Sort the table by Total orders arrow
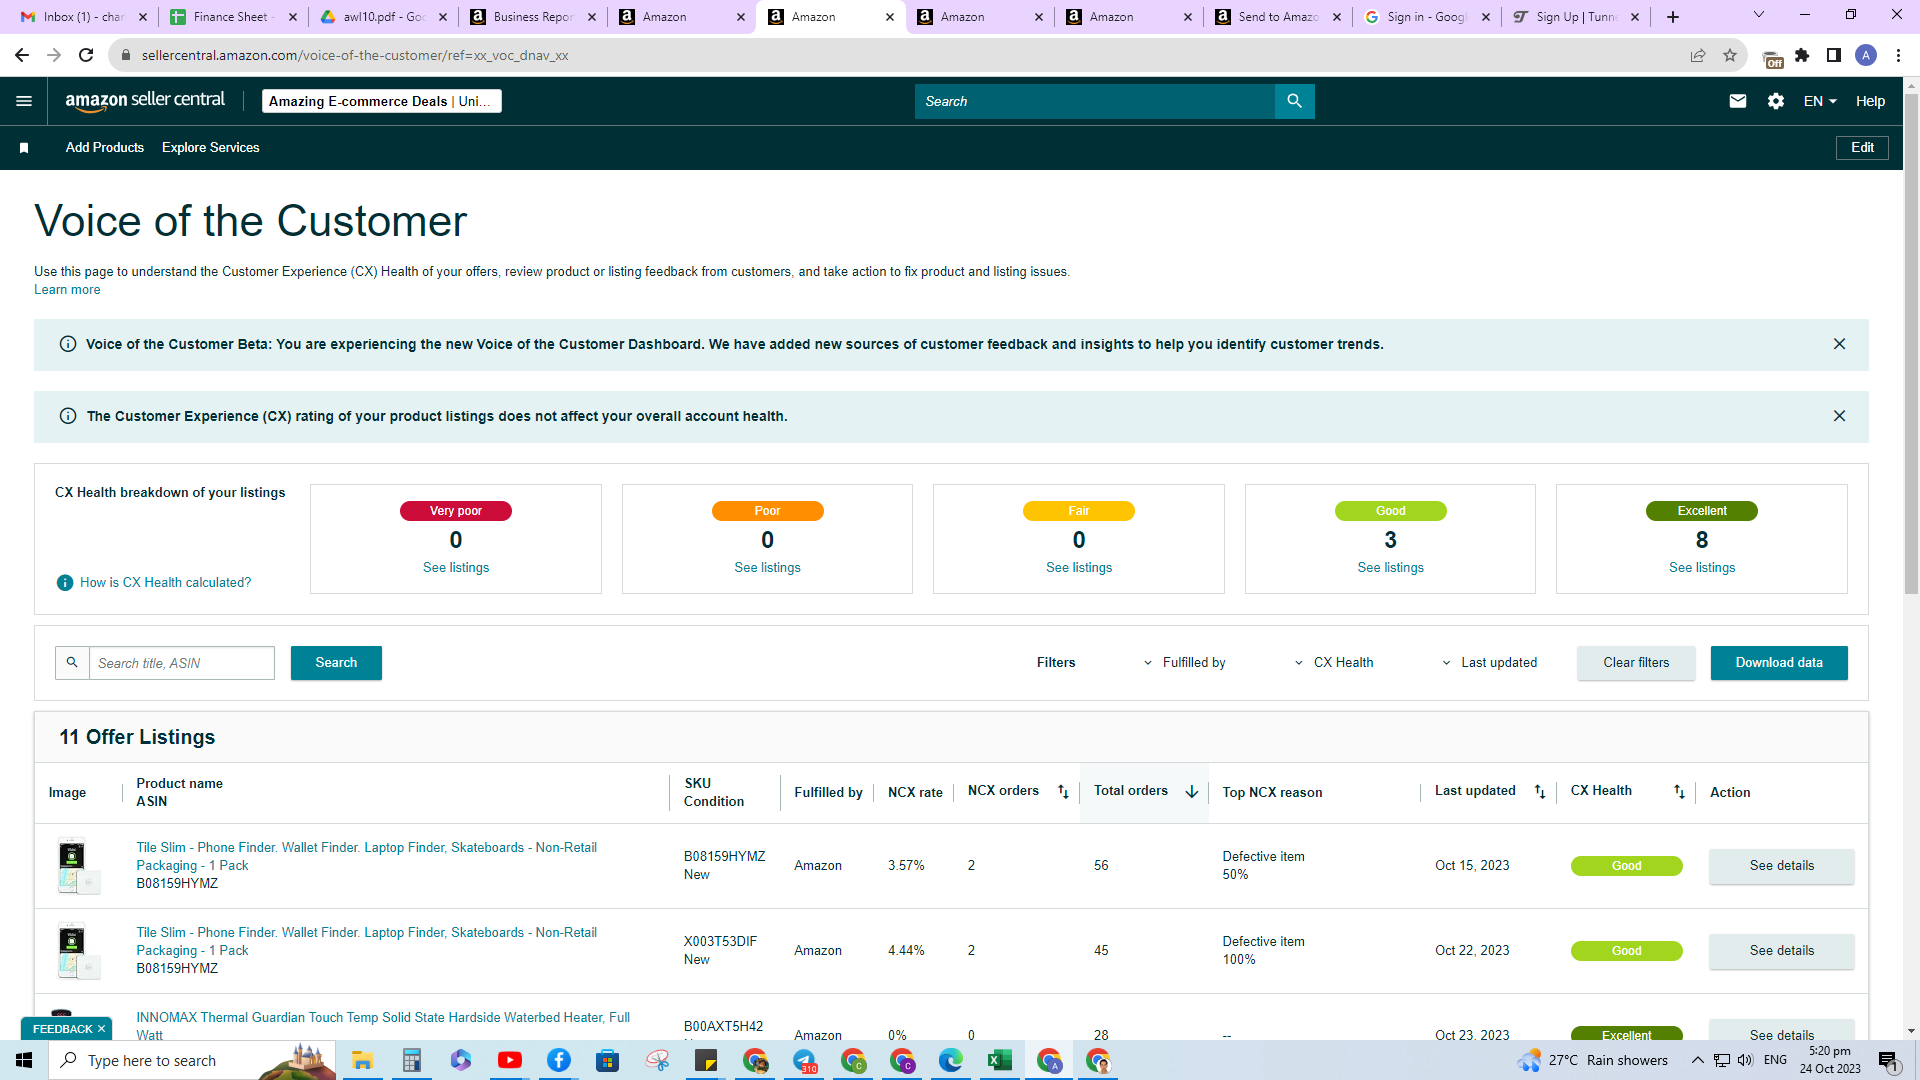The image size is (1920, 1080). [x=1192, y=792]
